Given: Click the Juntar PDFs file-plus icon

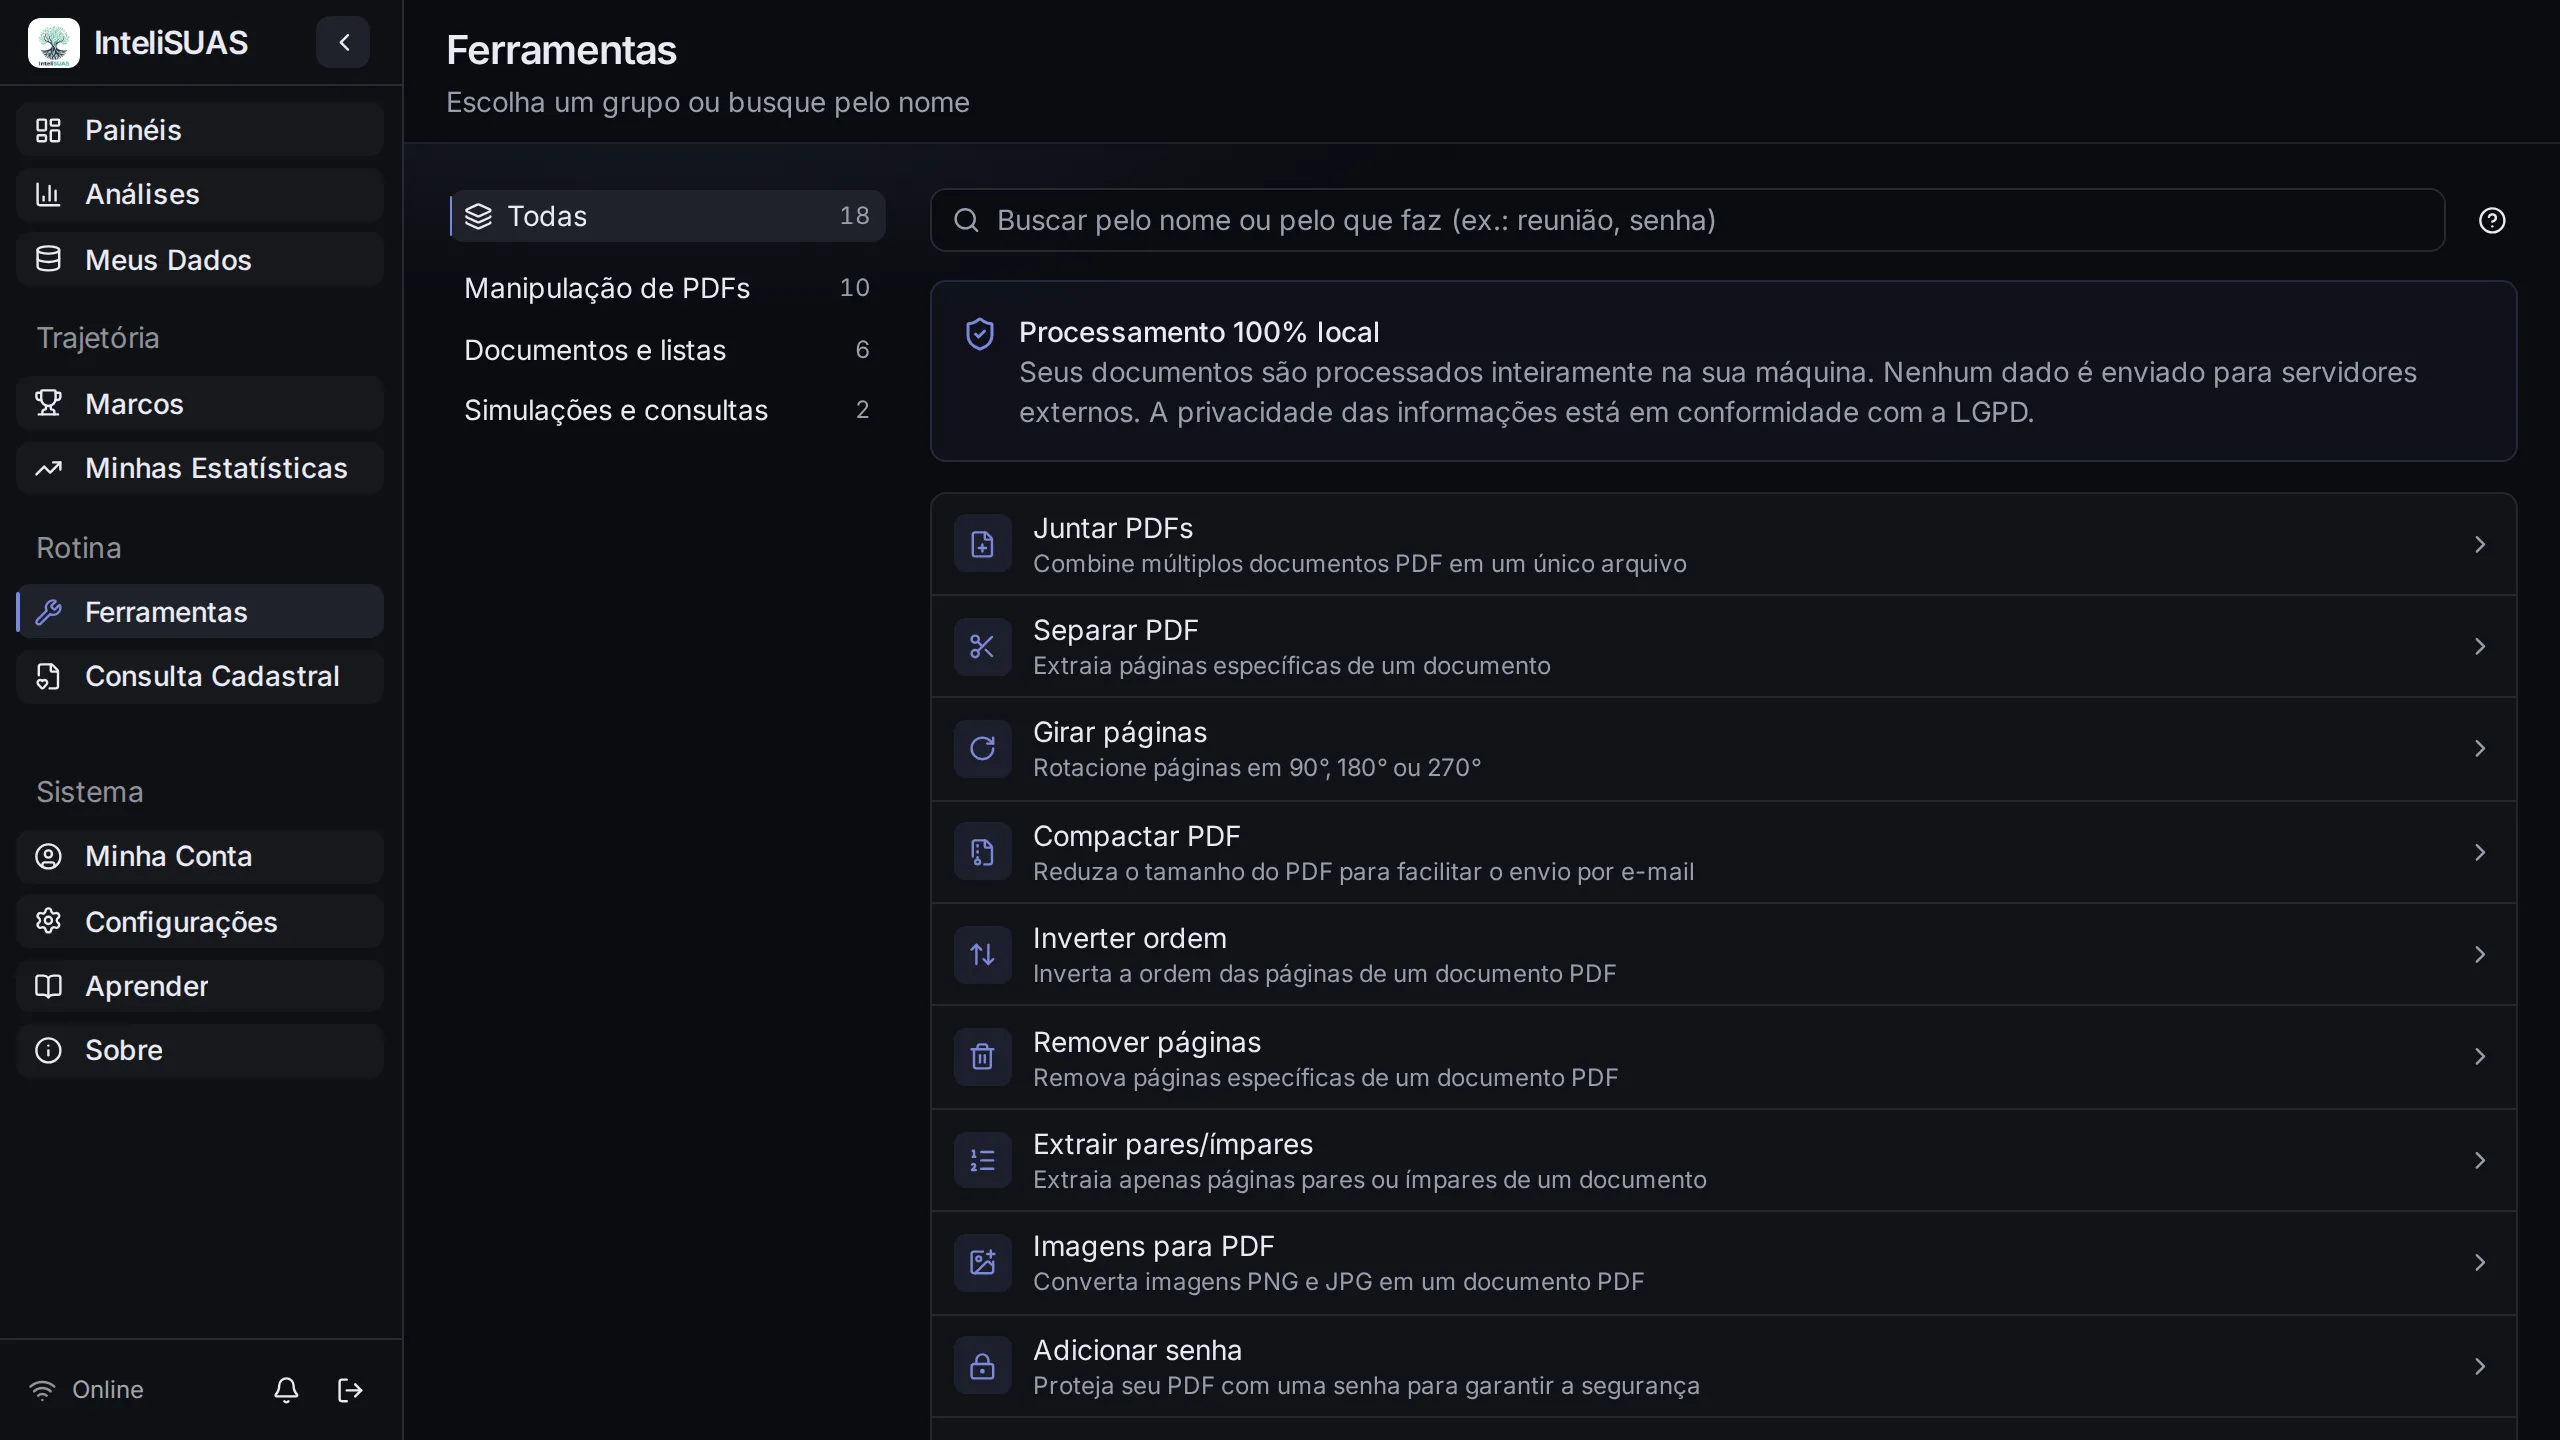Looking at the screenshot, I should pyautogui.click(x=982, y=544).
